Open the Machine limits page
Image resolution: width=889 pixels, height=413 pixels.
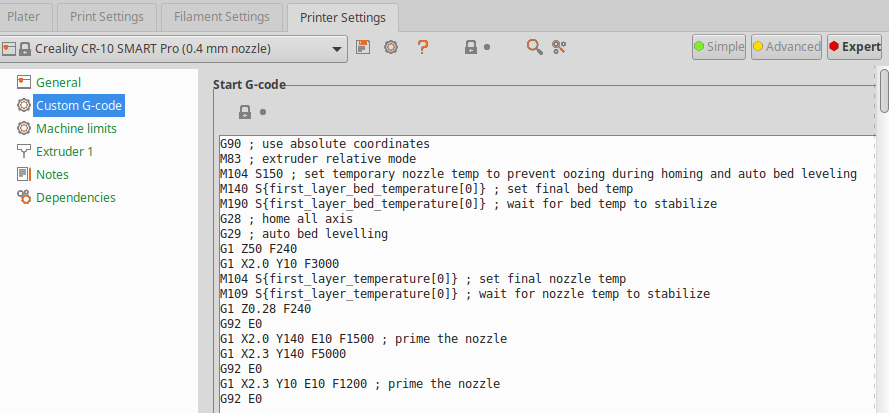pyautogui.click(x=76, y=128)
